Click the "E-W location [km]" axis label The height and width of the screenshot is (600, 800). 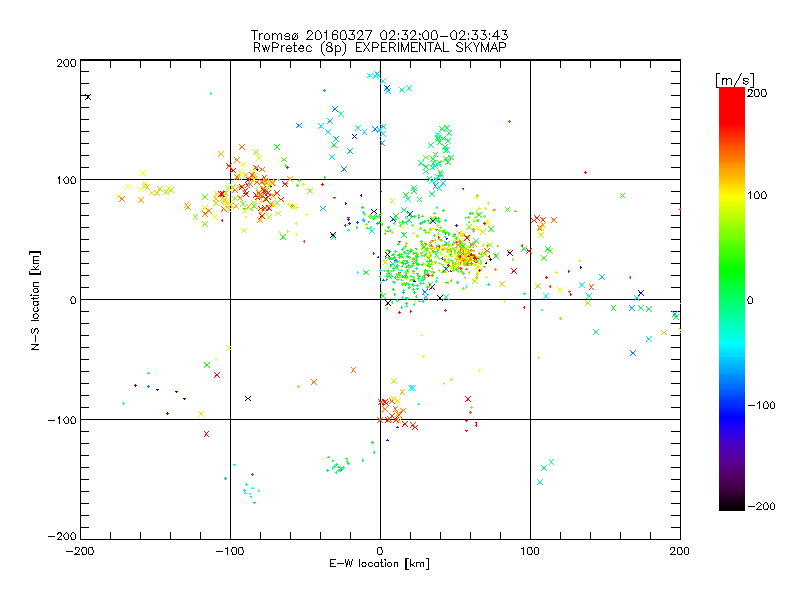pos(379,563)
